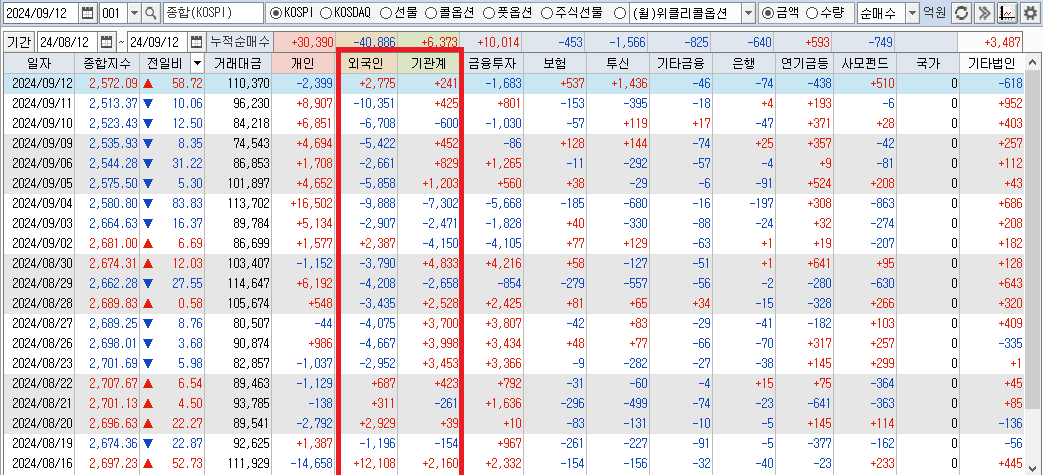
Task: Open the 순매수 dropdown
Action: coord(912,13)
